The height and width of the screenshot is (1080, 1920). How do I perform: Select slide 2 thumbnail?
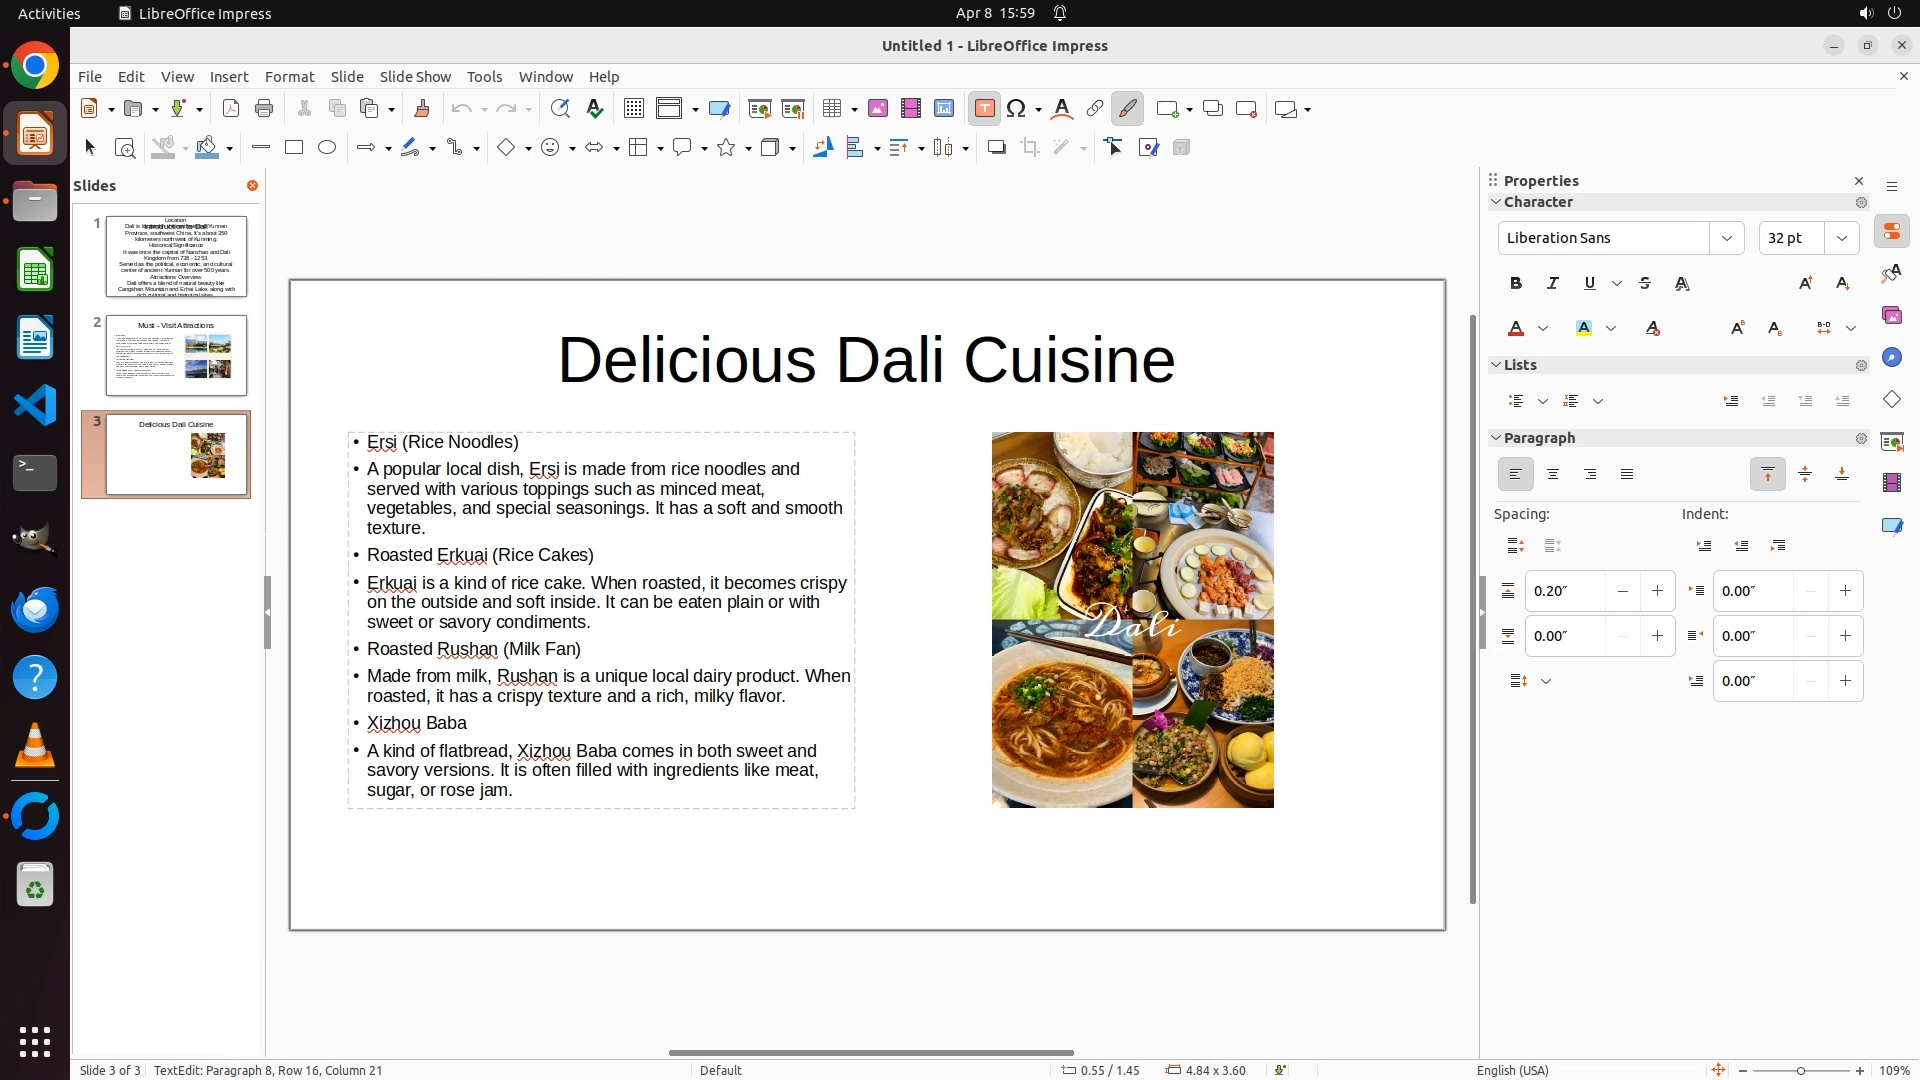[176, 355]
